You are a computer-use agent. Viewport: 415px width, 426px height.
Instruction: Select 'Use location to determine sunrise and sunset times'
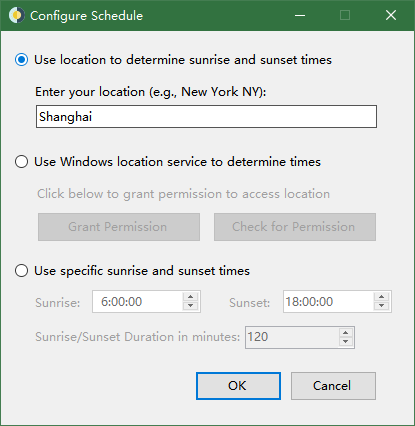pyautogui.click(x=173, y=60)
